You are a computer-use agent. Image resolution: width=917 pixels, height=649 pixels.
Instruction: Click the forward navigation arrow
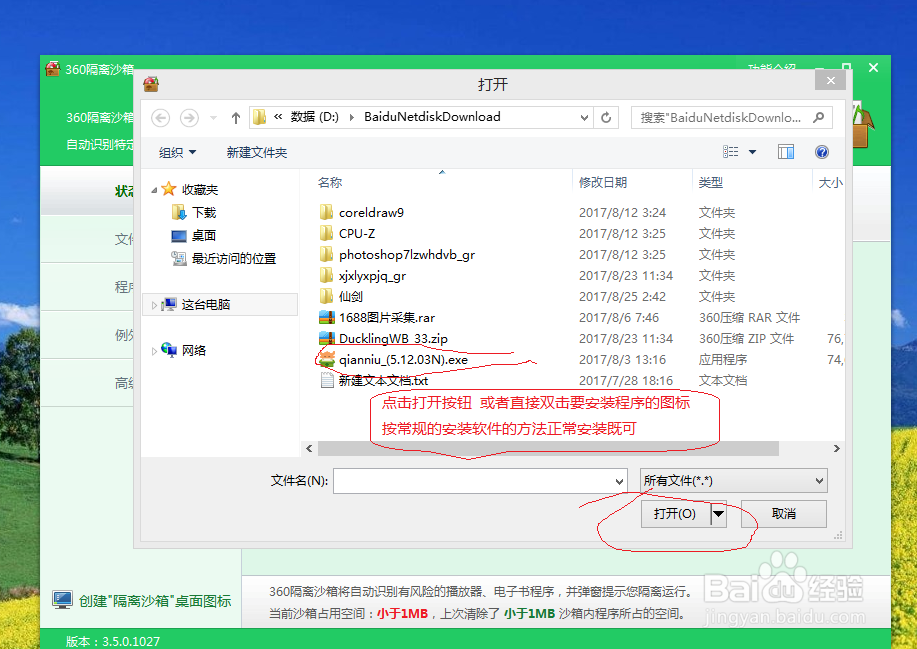[188, 117]
